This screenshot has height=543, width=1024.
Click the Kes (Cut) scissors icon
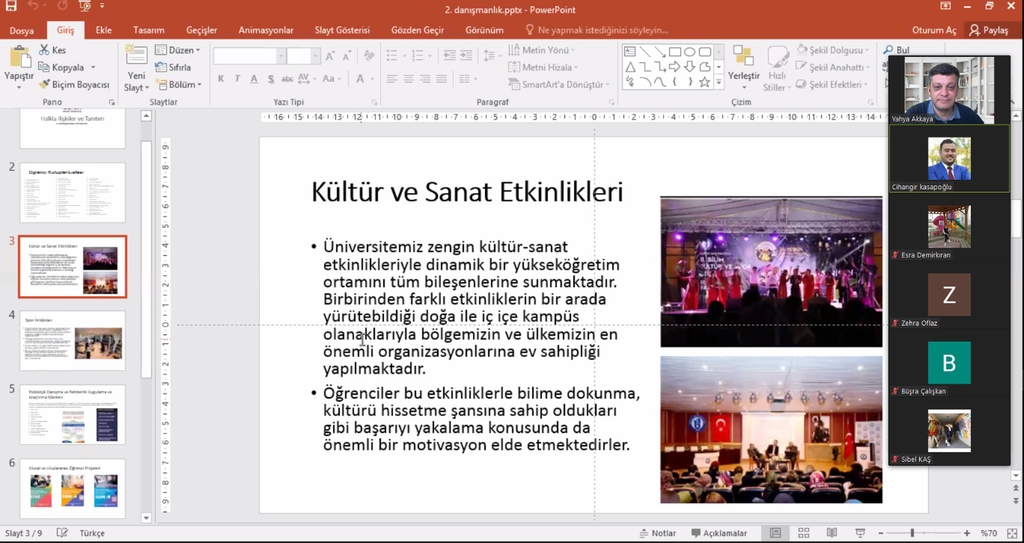point(45,50)
